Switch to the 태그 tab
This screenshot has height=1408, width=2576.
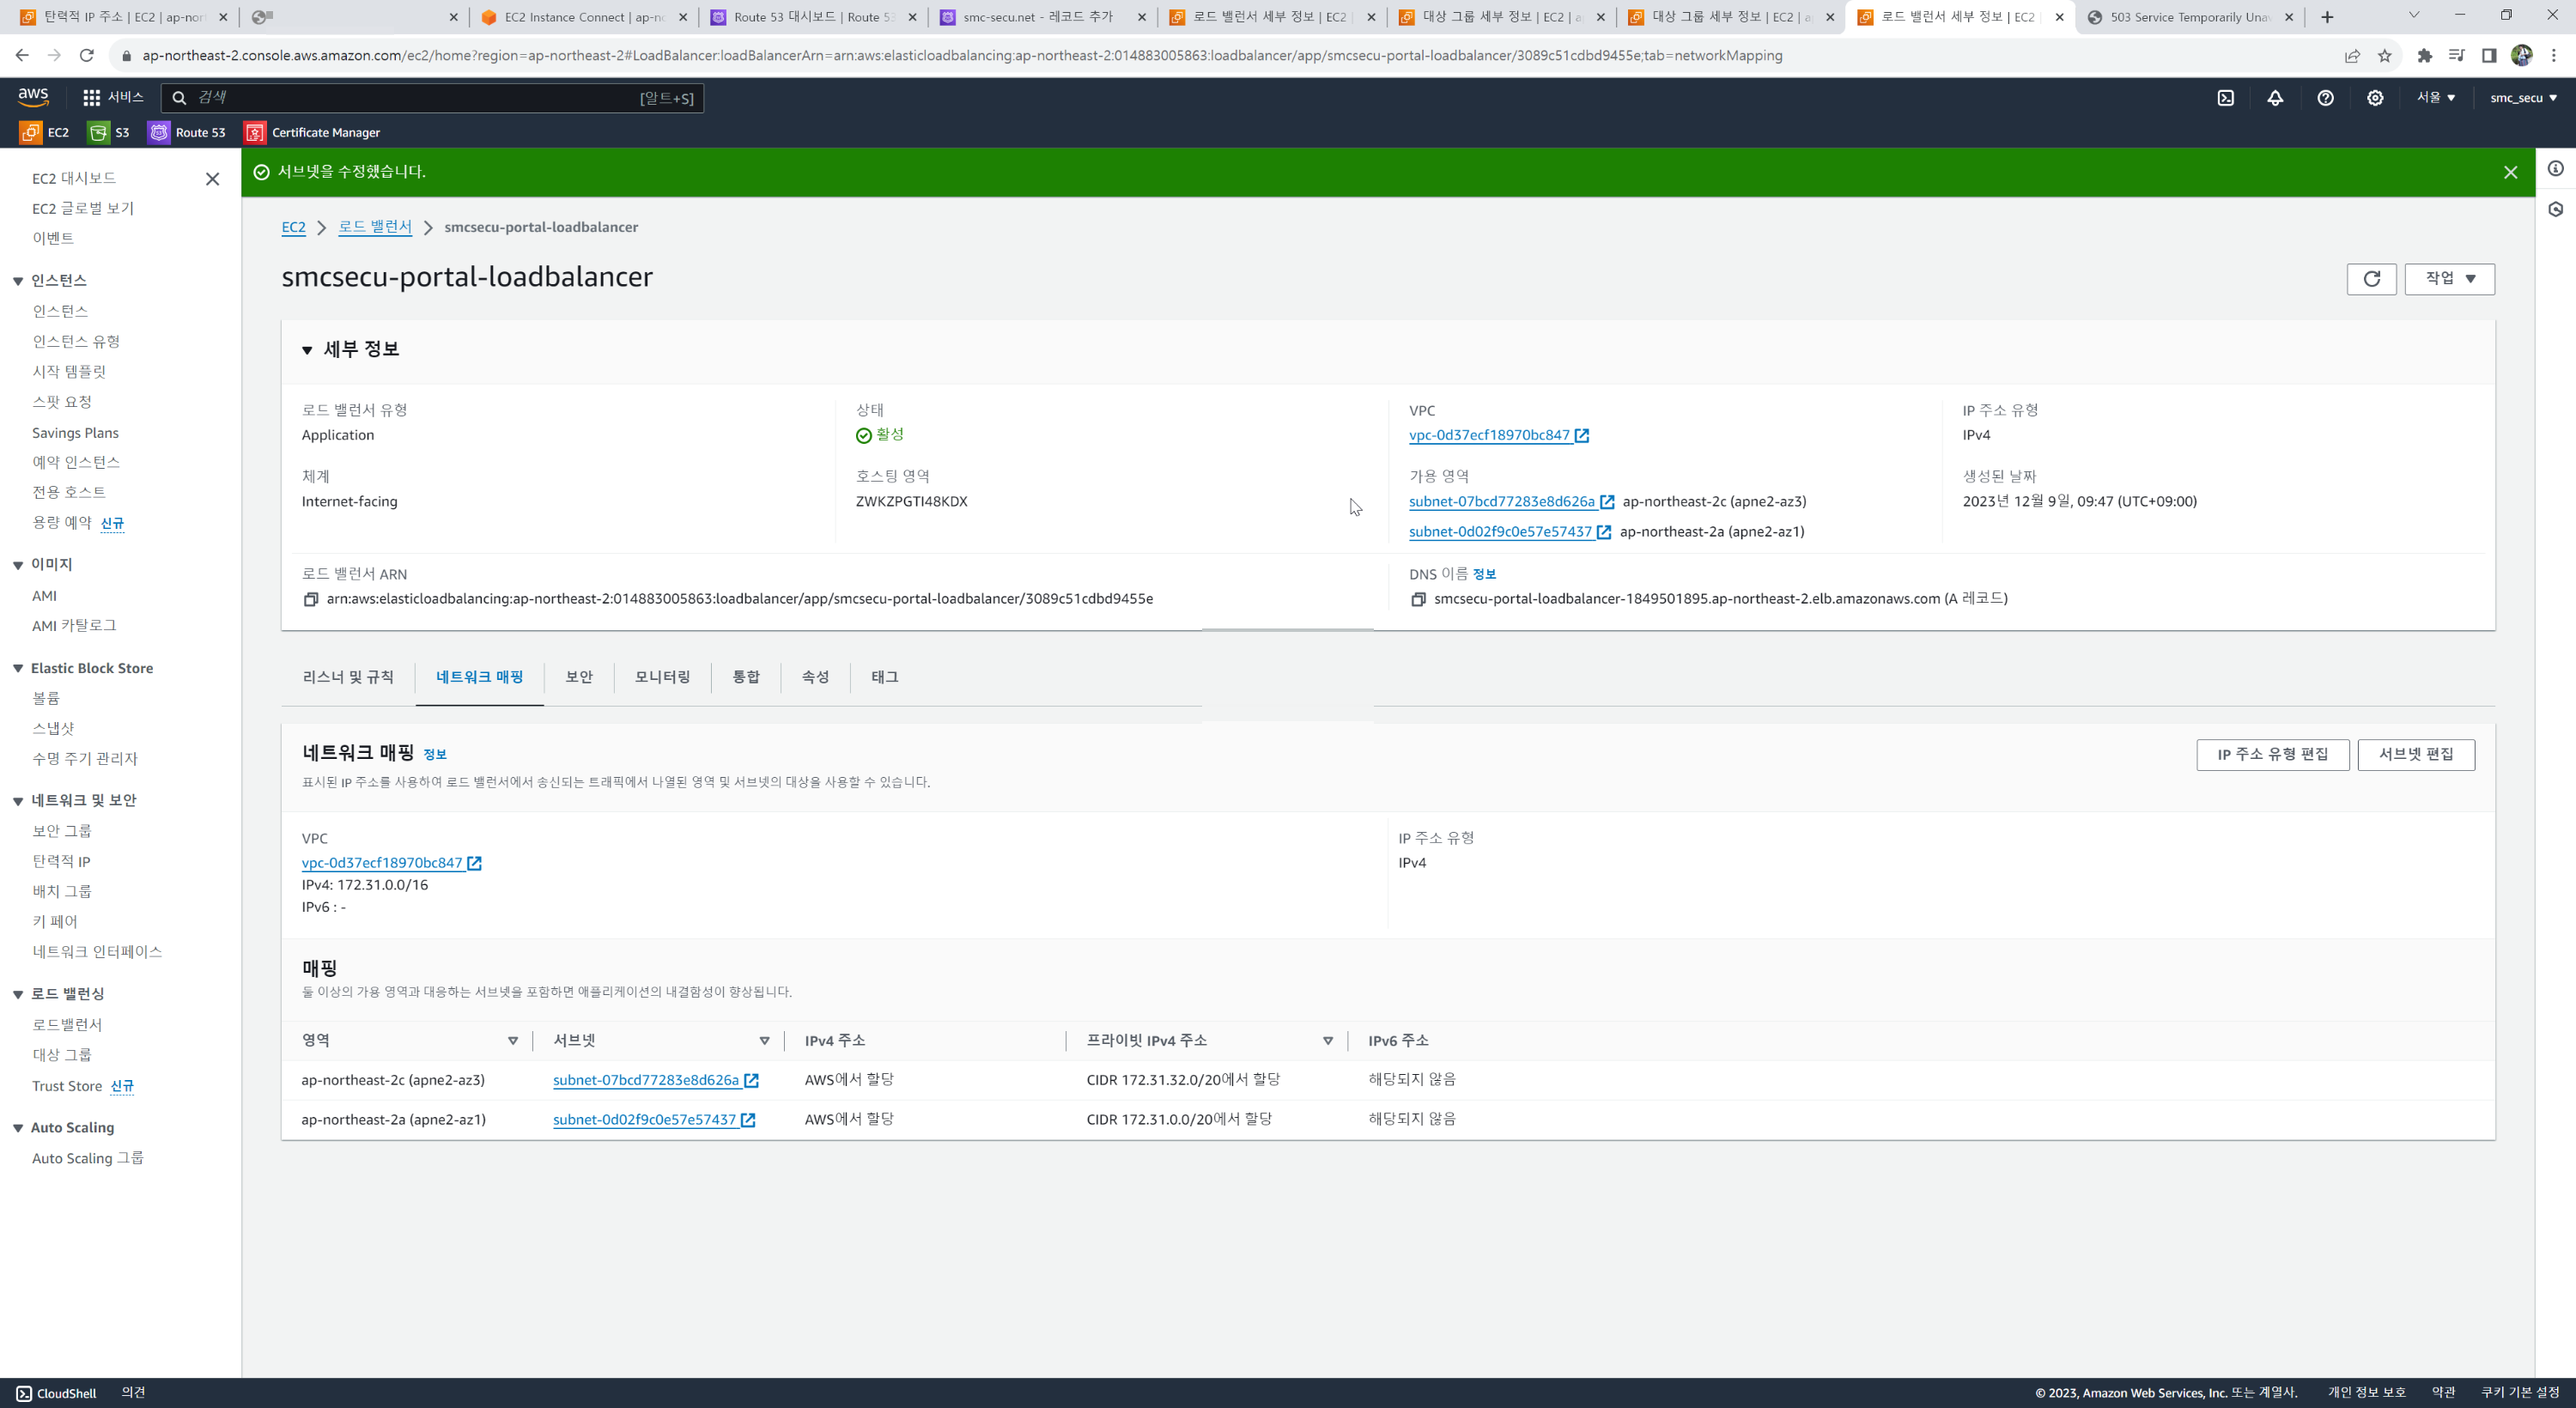(885, 677)
